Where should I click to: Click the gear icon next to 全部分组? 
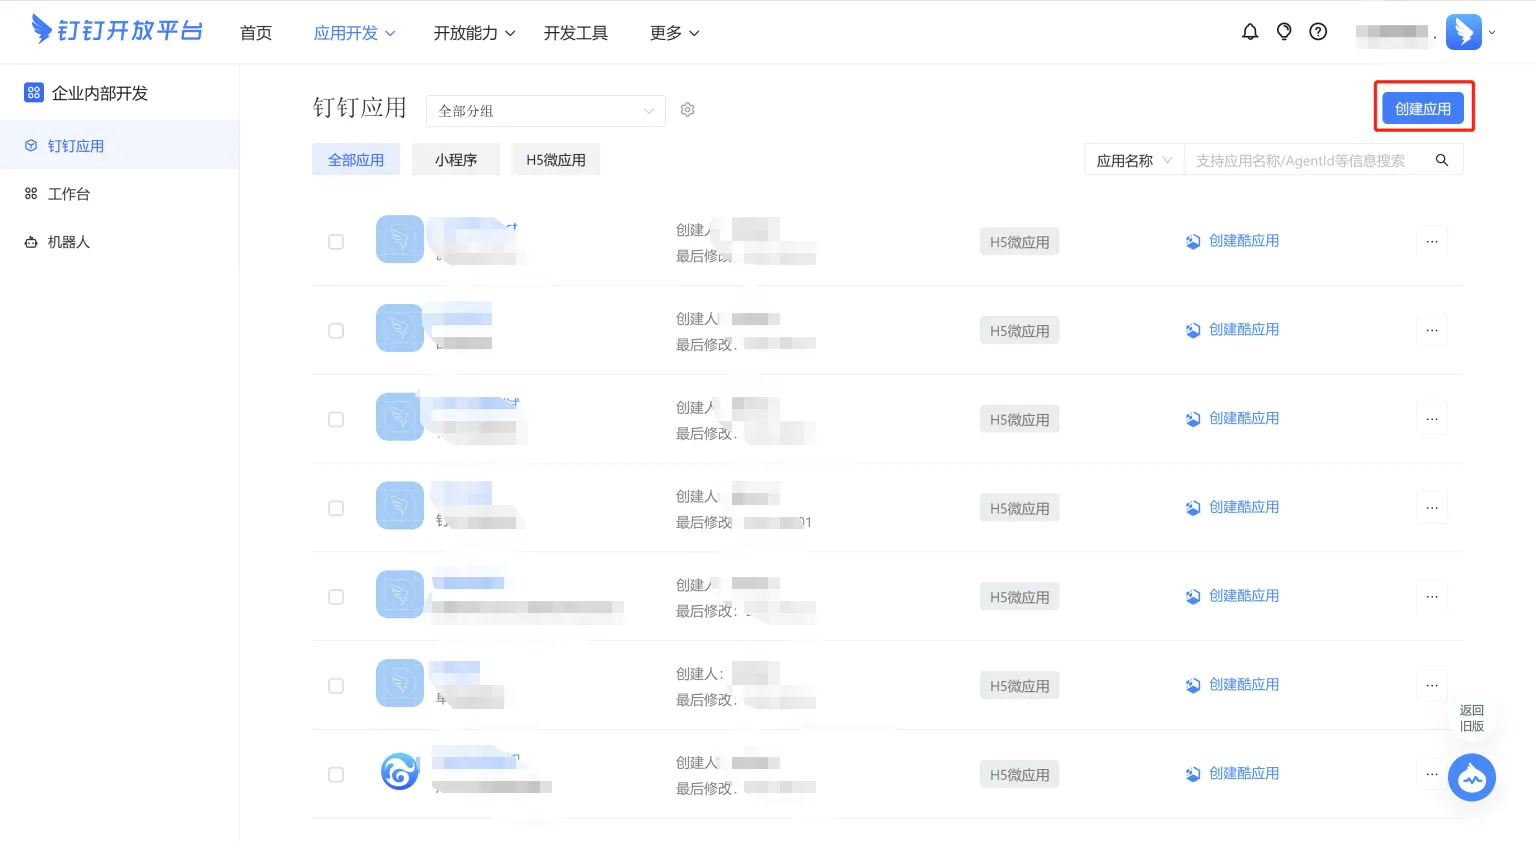click(687, 110)
